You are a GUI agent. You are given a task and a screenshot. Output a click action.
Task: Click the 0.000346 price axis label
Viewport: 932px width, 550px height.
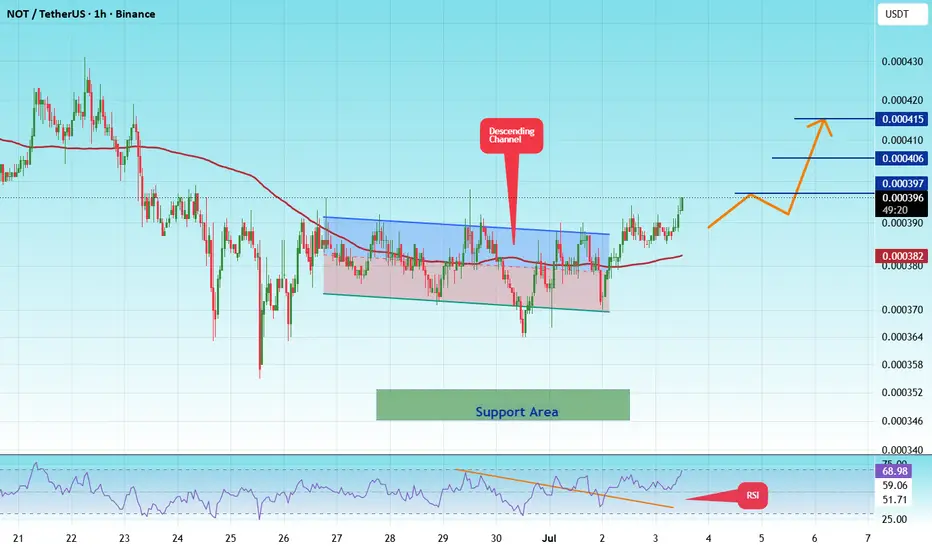(x=902, y=421)
